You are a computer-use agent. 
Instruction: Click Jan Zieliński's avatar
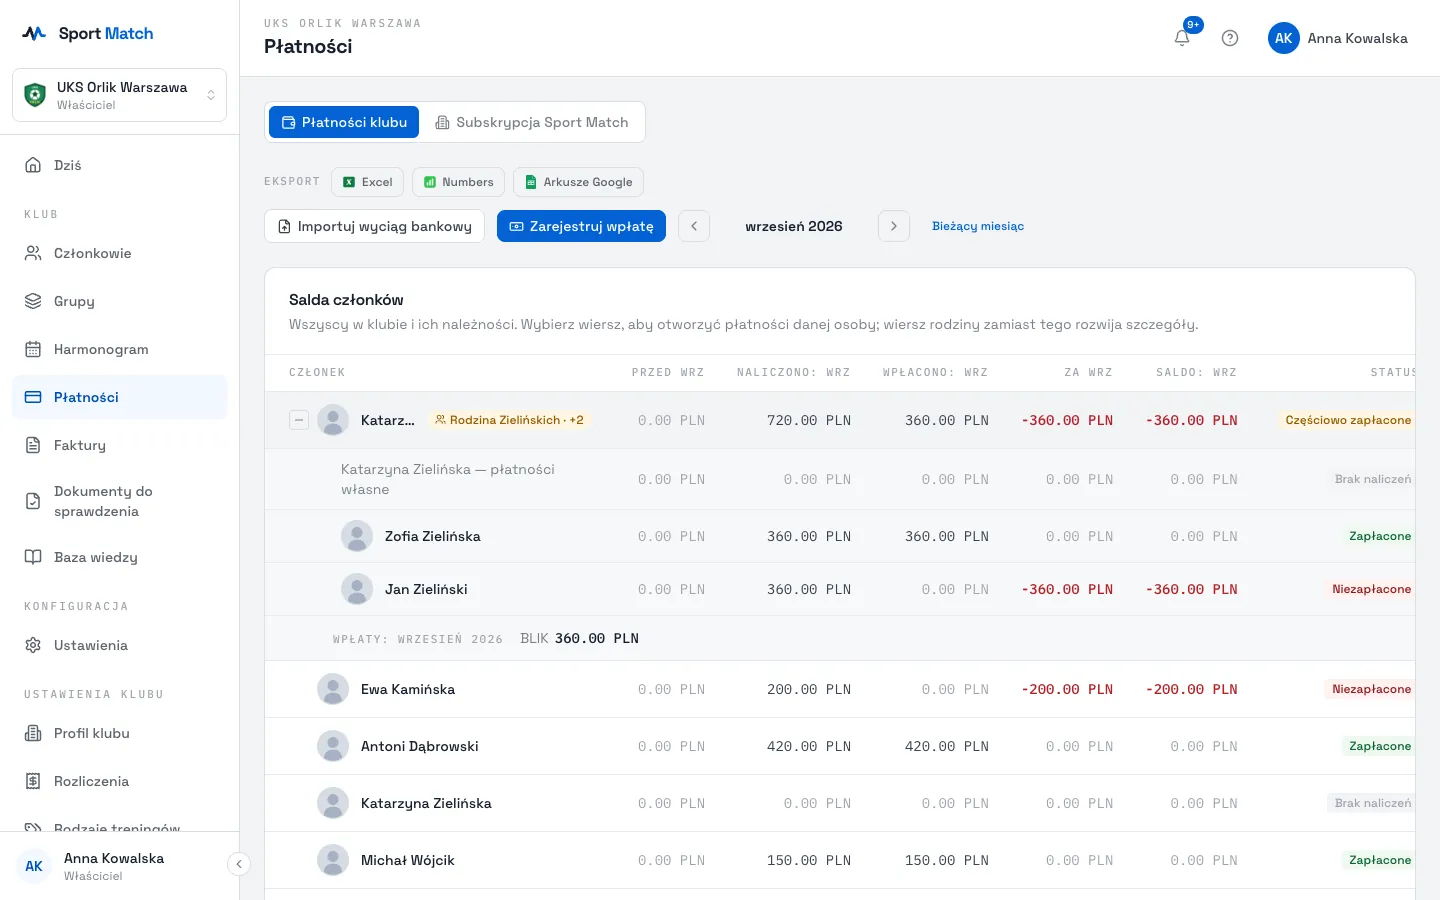point(357,589)
